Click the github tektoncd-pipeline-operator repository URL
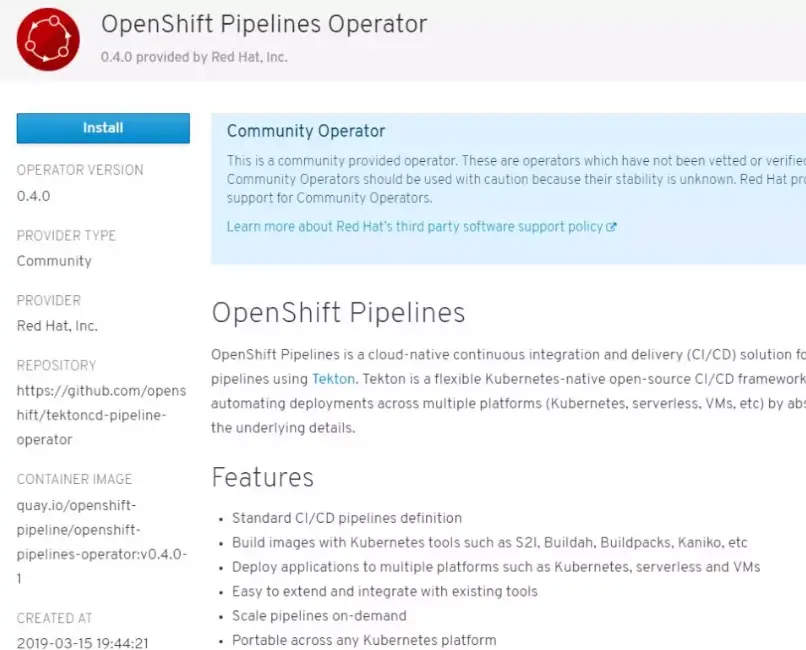The width and height of the screenshot is (806, 650). pyautogui.click(x=101, y=415)
